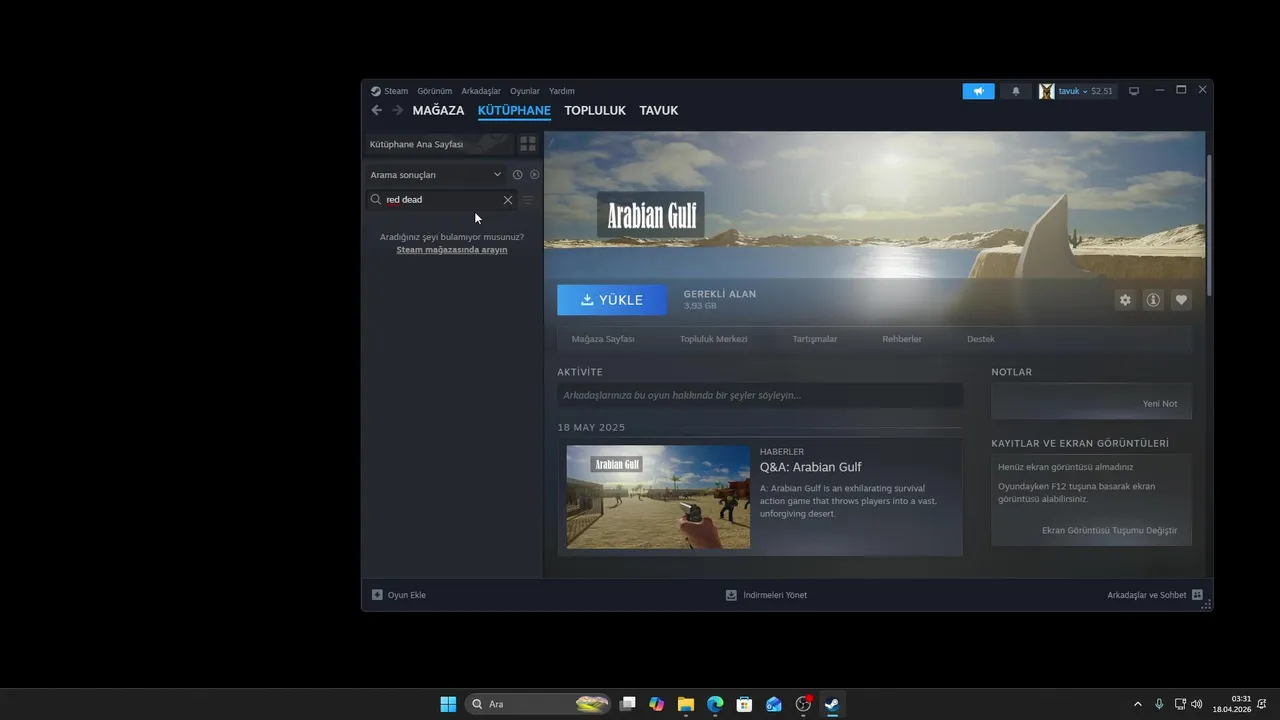Go forward with the right arrow
The height and width of the screenshot is (720, 1280).
(x=398, y=110)
